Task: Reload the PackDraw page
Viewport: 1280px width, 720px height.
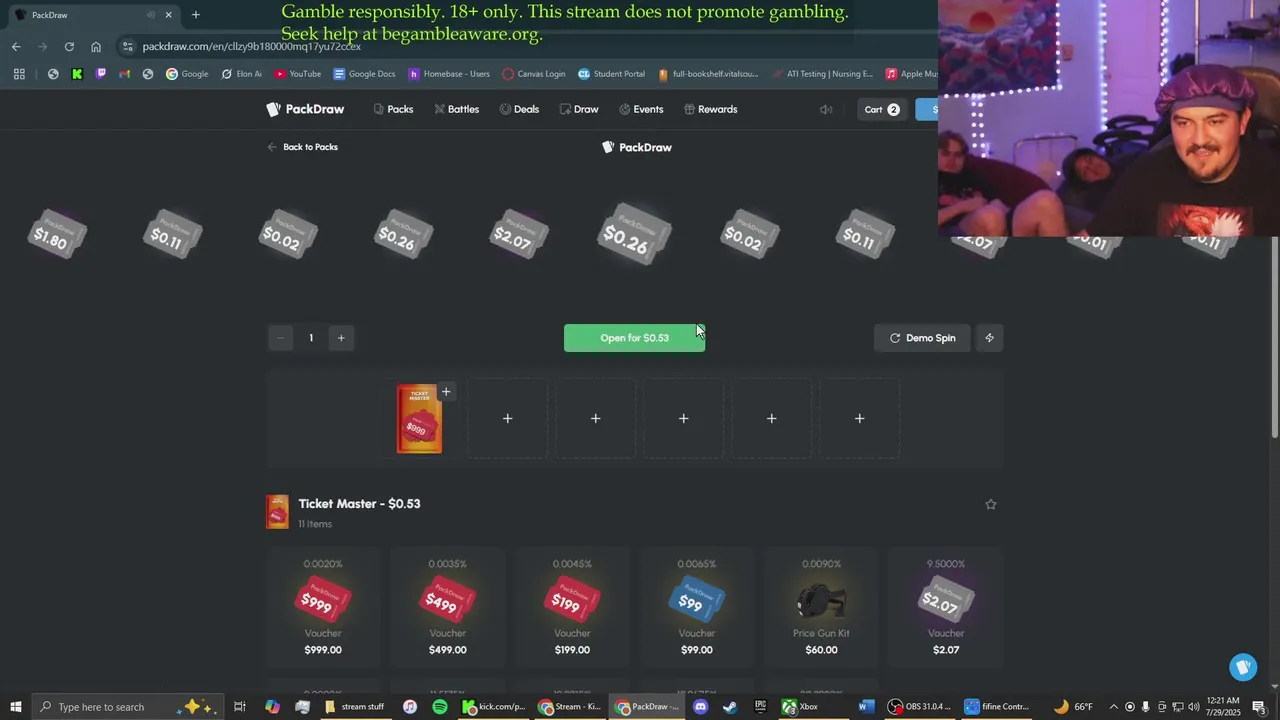Action: [x=69, y=46]
